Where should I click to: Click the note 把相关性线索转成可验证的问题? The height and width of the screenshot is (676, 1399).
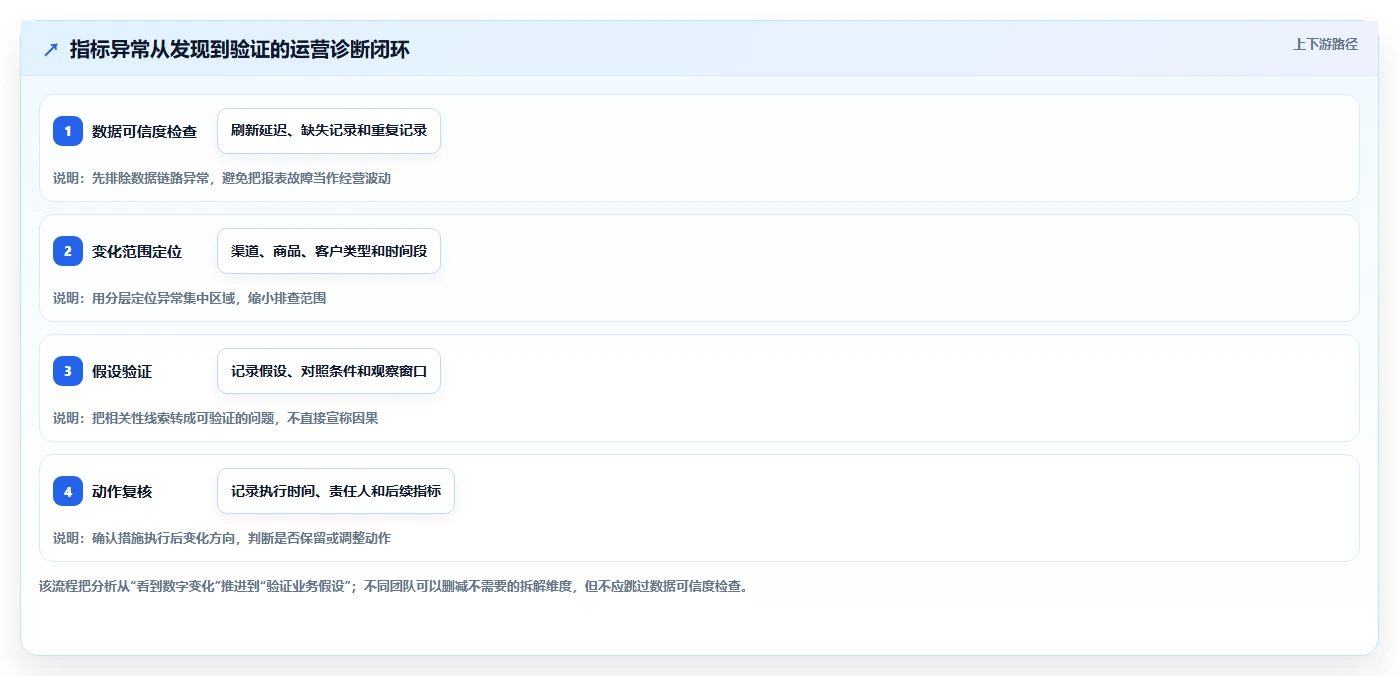[184, 418]
